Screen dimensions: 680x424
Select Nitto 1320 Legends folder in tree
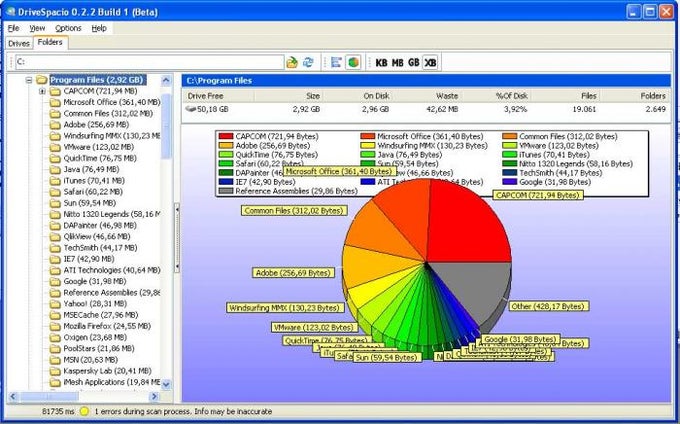pyautogui.click(x=111, y=215)
